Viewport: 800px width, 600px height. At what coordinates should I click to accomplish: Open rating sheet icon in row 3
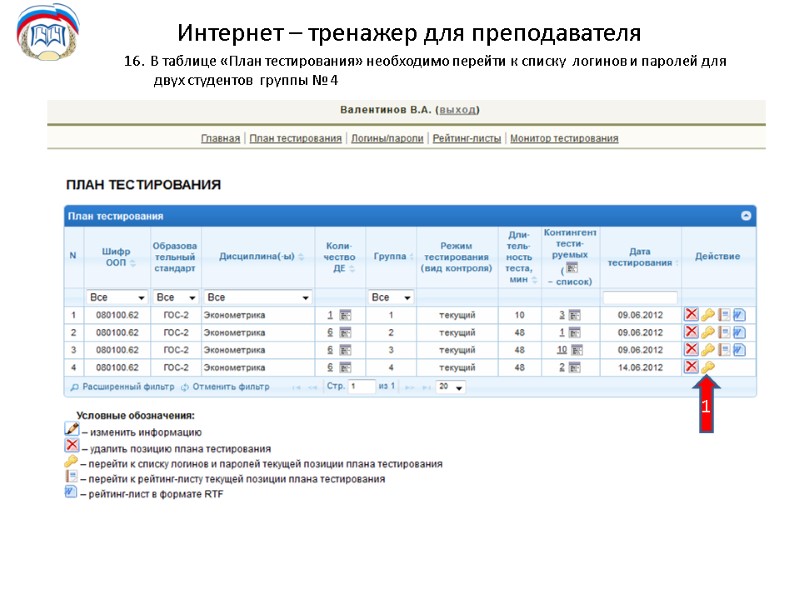[724, 350]
